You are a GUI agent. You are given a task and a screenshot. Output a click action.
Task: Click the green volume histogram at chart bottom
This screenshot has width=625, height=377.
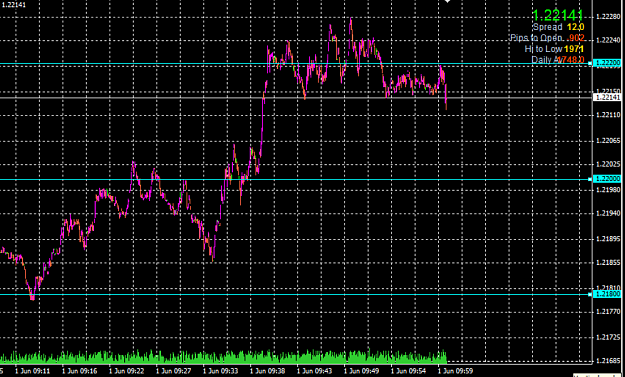coord(223,357)
